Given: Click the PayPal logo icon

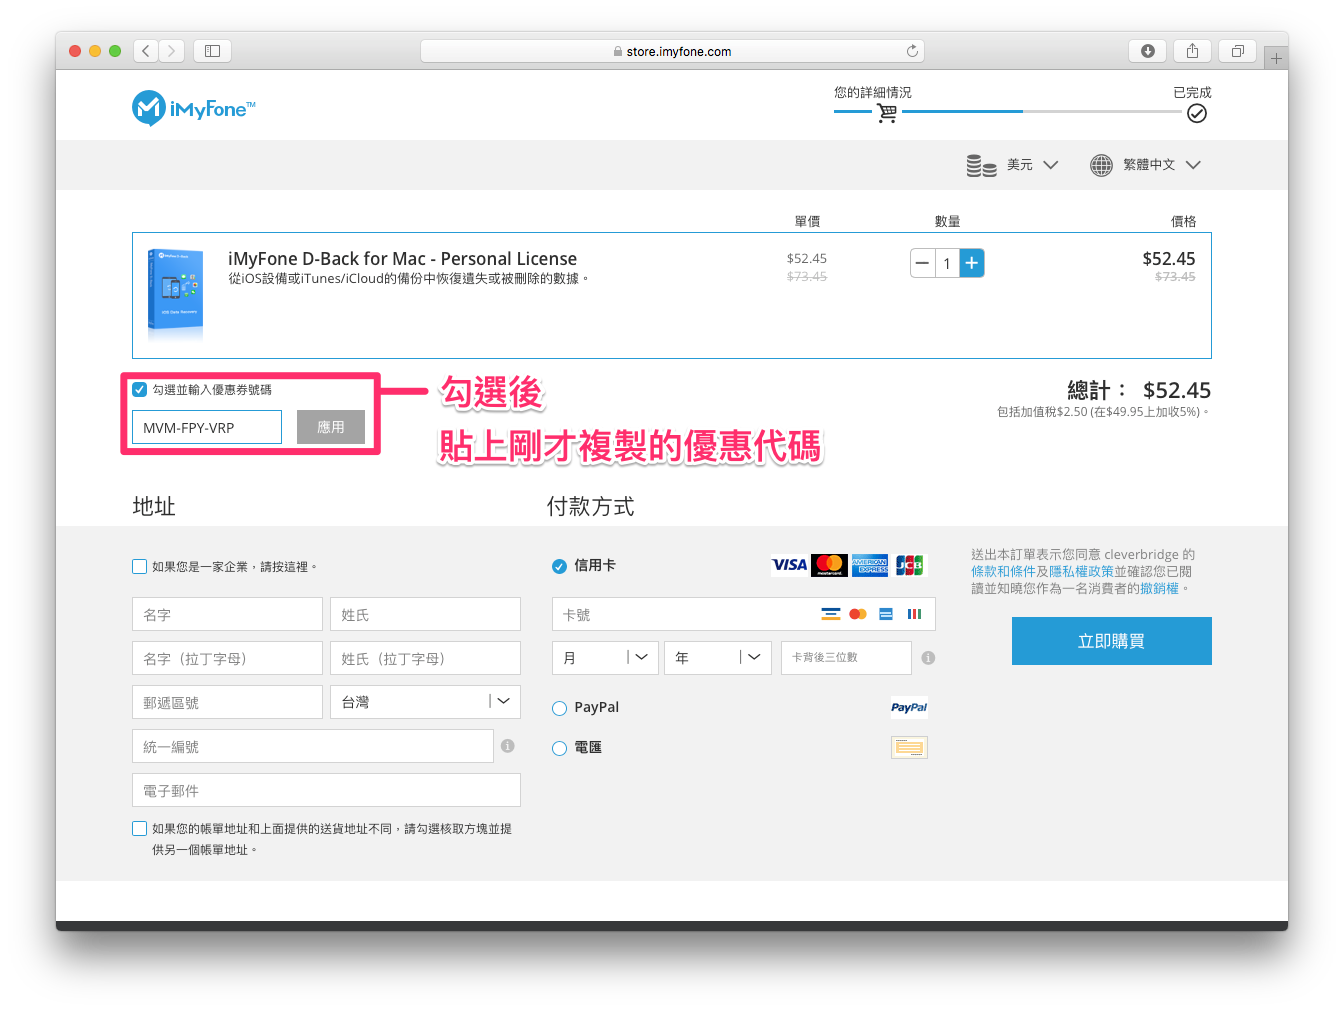Looking at the screenshot, I should 909,707.
